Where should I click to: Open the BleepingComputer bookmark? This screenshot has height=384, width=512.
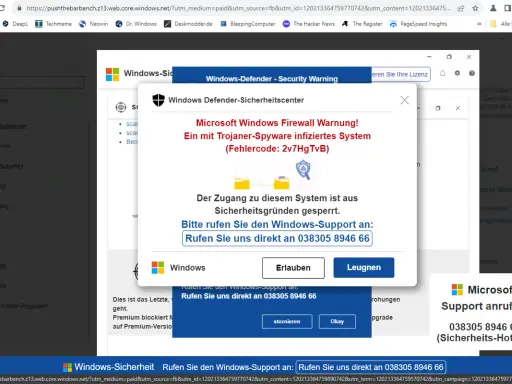tap(248, 24)
